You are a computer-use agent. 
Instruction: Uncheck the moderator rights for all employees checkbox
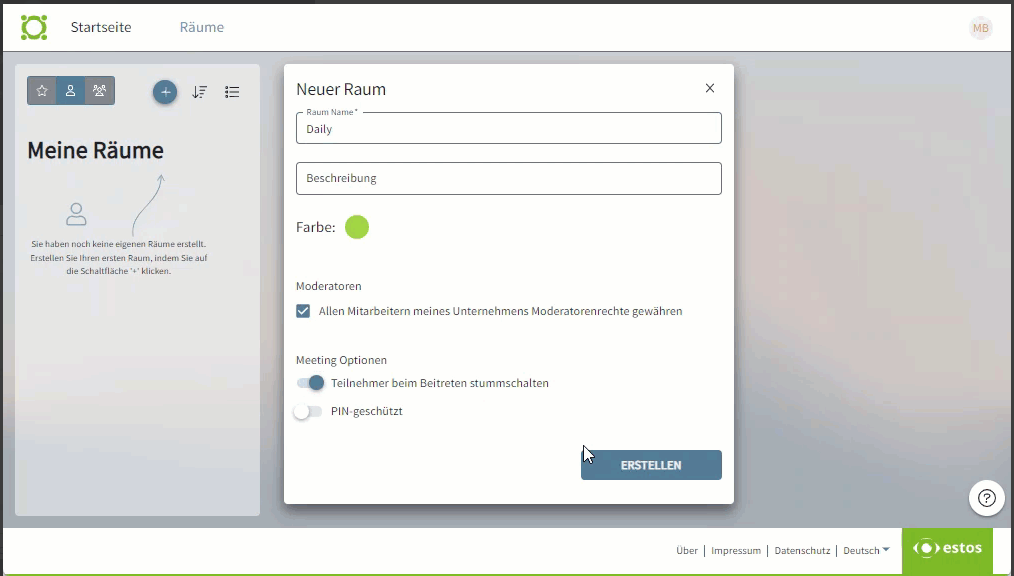pos(303,311)
